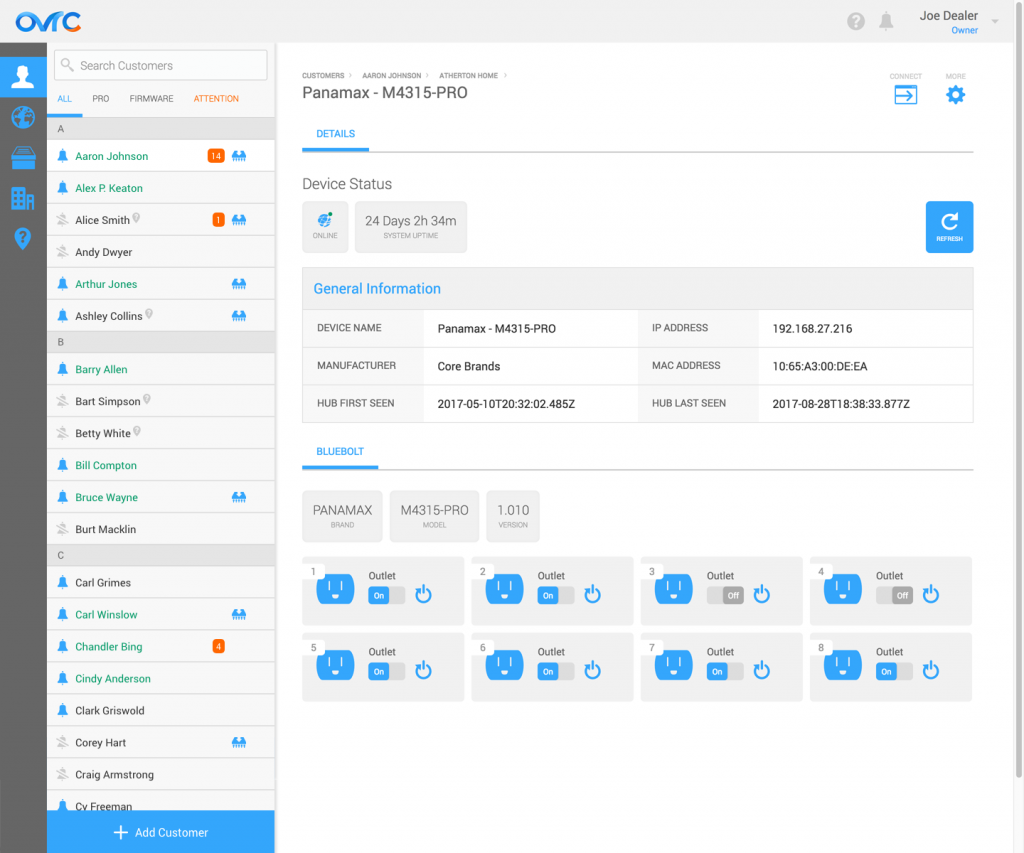
Task: Click the Search Customers field
Action: pos(161,65)
